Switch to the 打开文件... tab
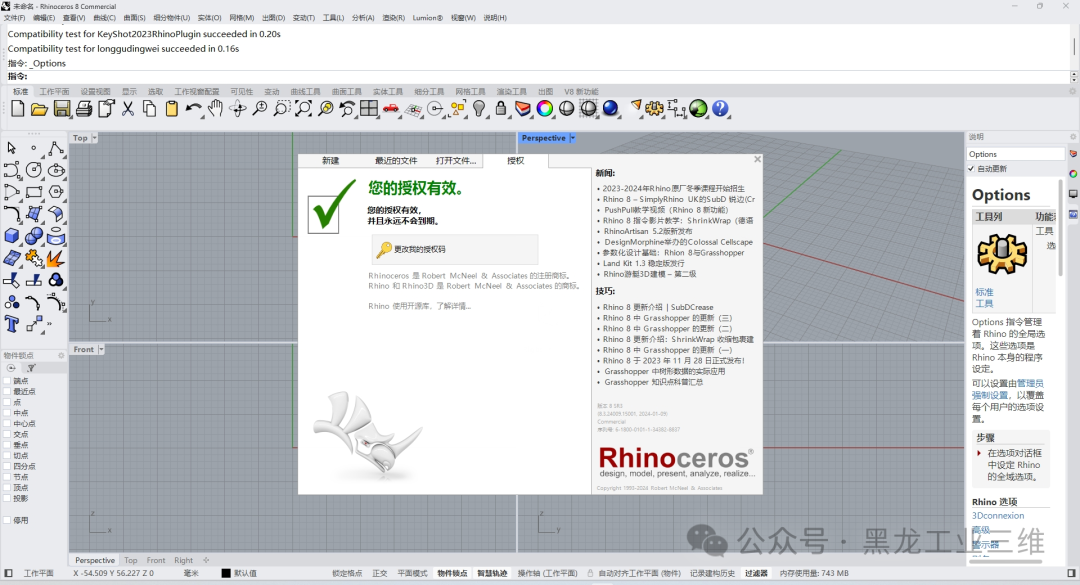Viewport: 1080px width, 585px height. point(456,161)
